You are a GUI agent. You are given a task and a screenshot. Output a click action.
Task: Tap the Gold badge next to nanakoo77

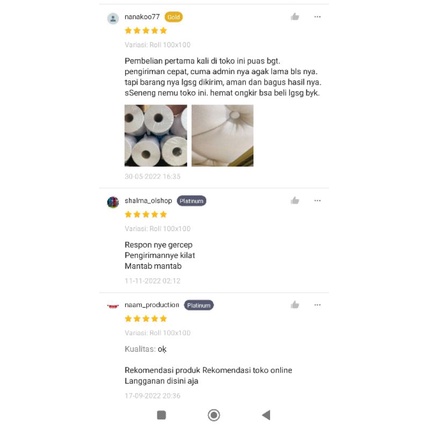pyautogui.click(x=174, y=17)
